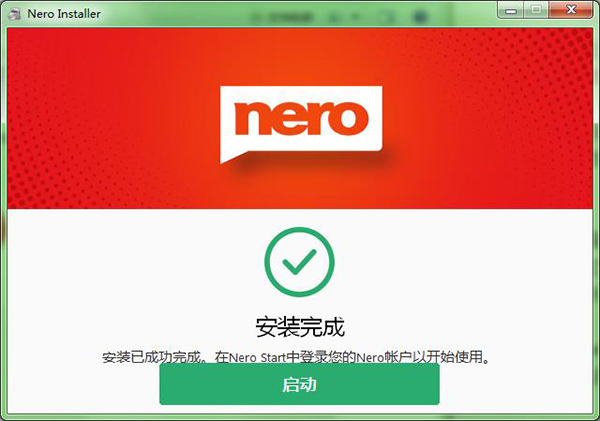Viewport: 600px width, 421px height.
Task: Click the green checkmark success icon
Action: (x=299, y=262)
